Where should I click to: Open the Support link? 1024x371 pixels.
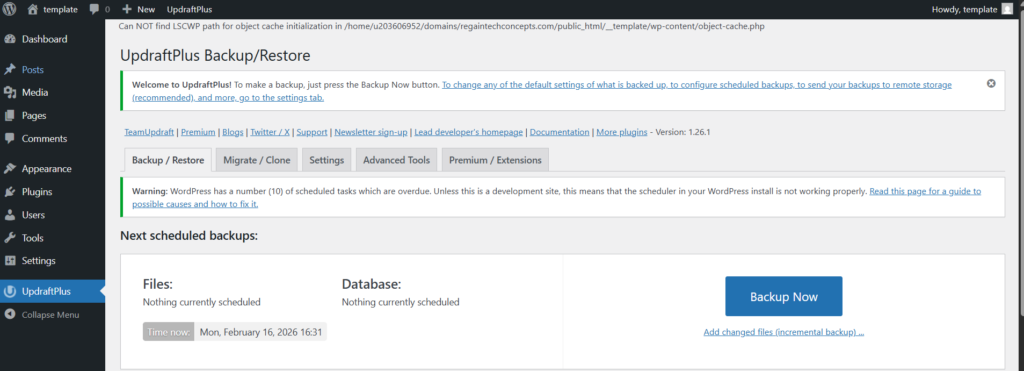coord(312,132)
